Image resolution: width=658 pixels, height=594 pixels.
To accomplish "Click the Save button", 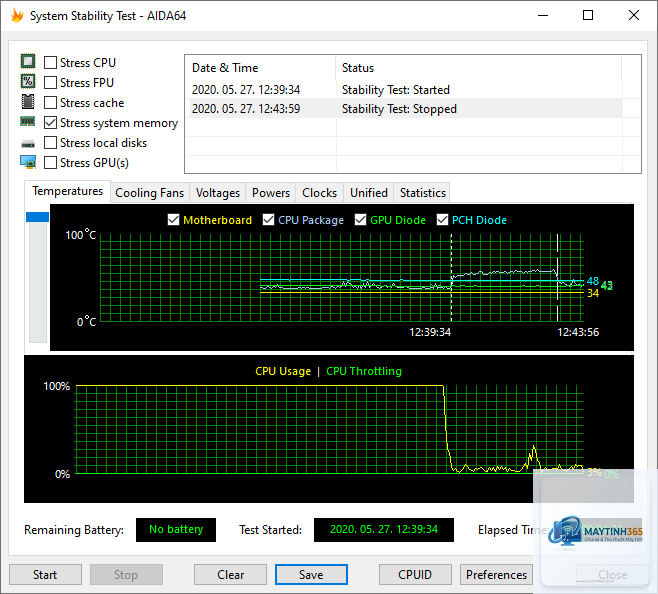I will [x=311, y=574].
